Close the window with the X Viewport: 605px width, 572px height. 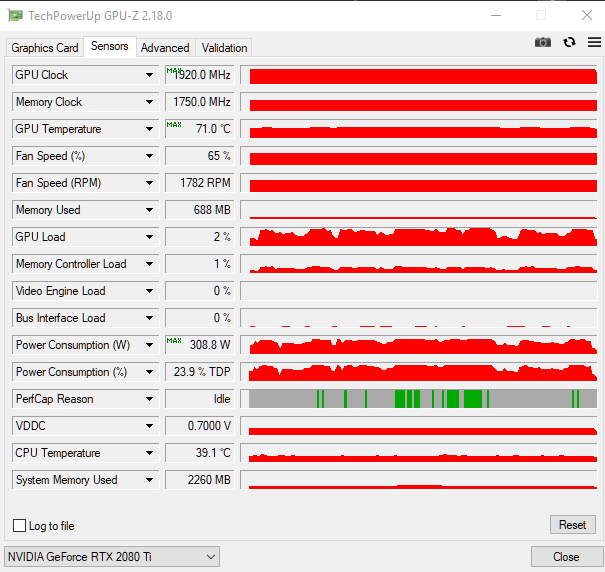587,15
